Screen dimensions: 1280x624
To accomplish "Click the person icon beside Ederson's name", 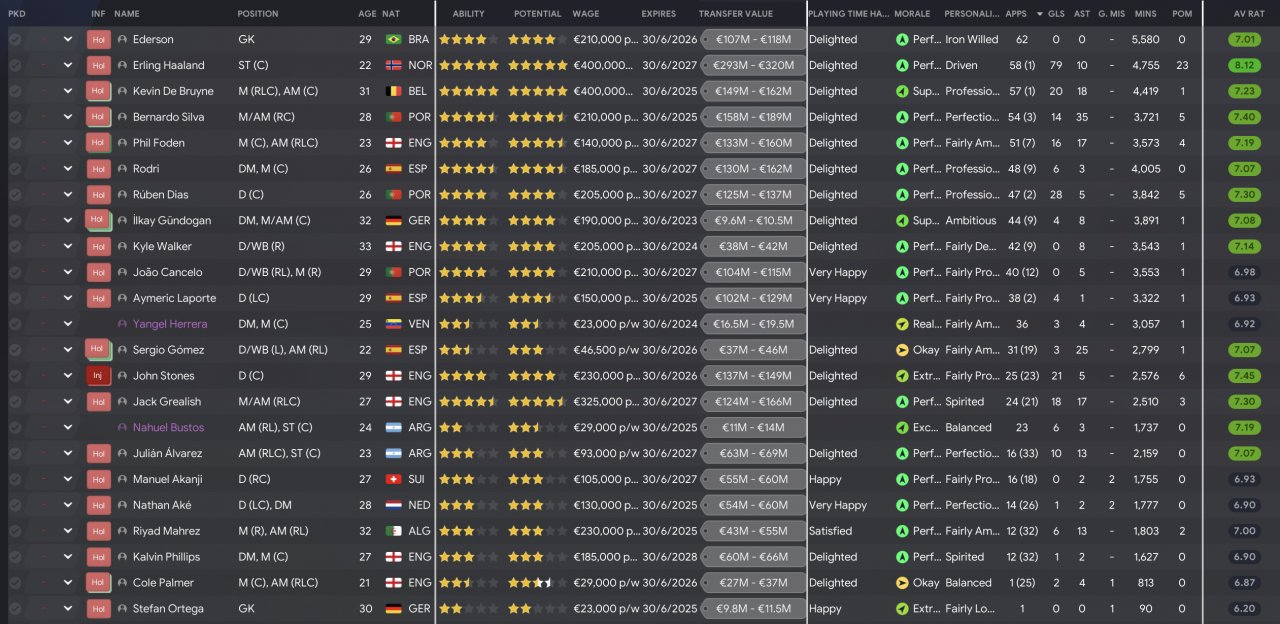I will [x=122, y=40].
